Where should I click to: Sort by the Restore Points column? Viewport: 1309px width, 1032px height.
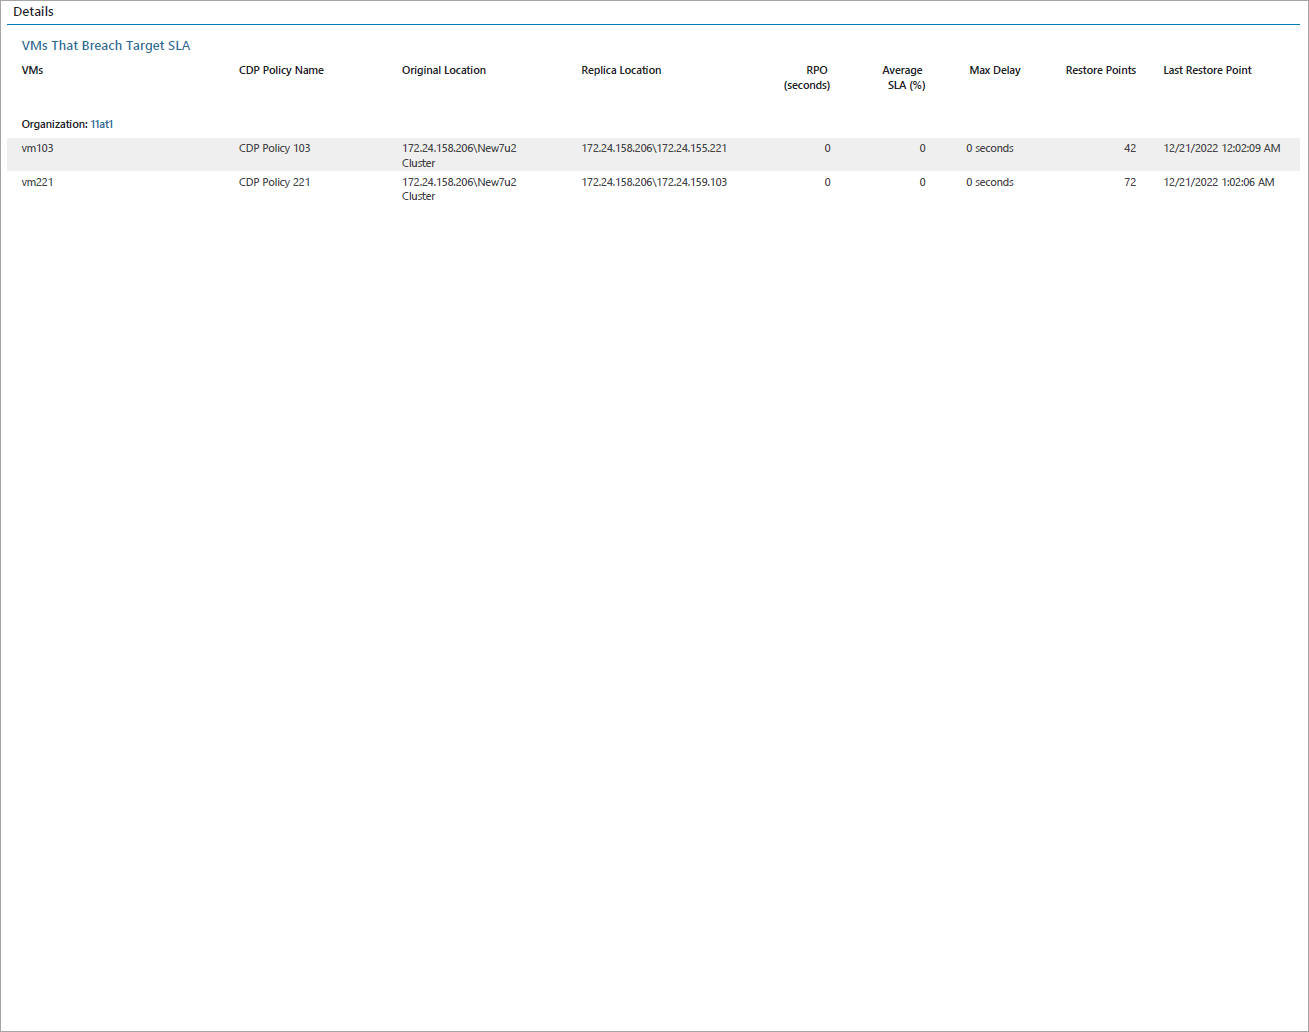click(1100, 70)
